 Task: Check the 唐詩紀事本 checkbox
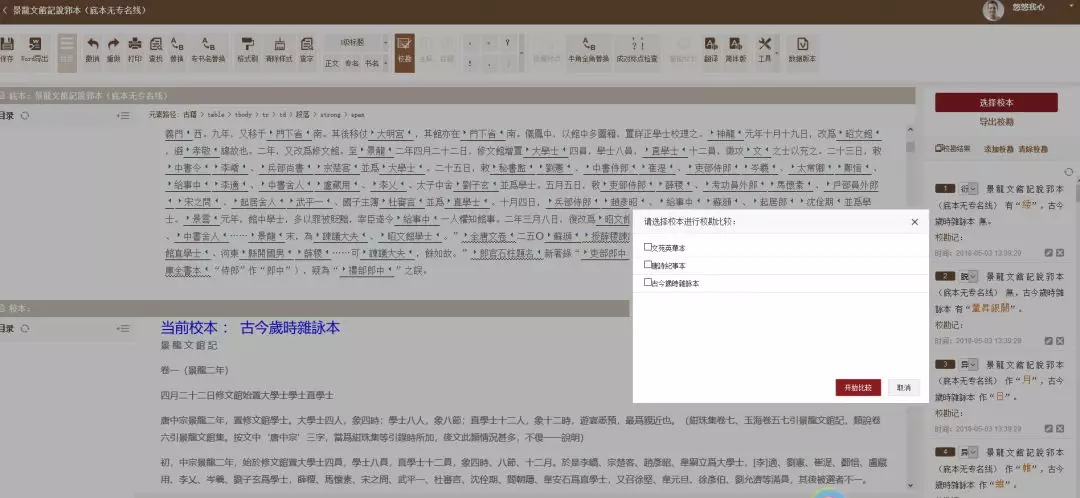(x=647, y=264)
